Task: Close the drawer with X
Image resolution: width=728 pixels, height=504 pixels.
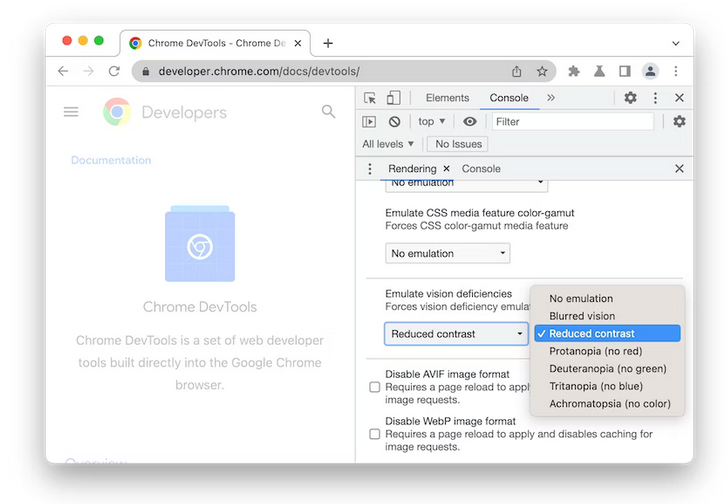Action: (x=679, y=168)
